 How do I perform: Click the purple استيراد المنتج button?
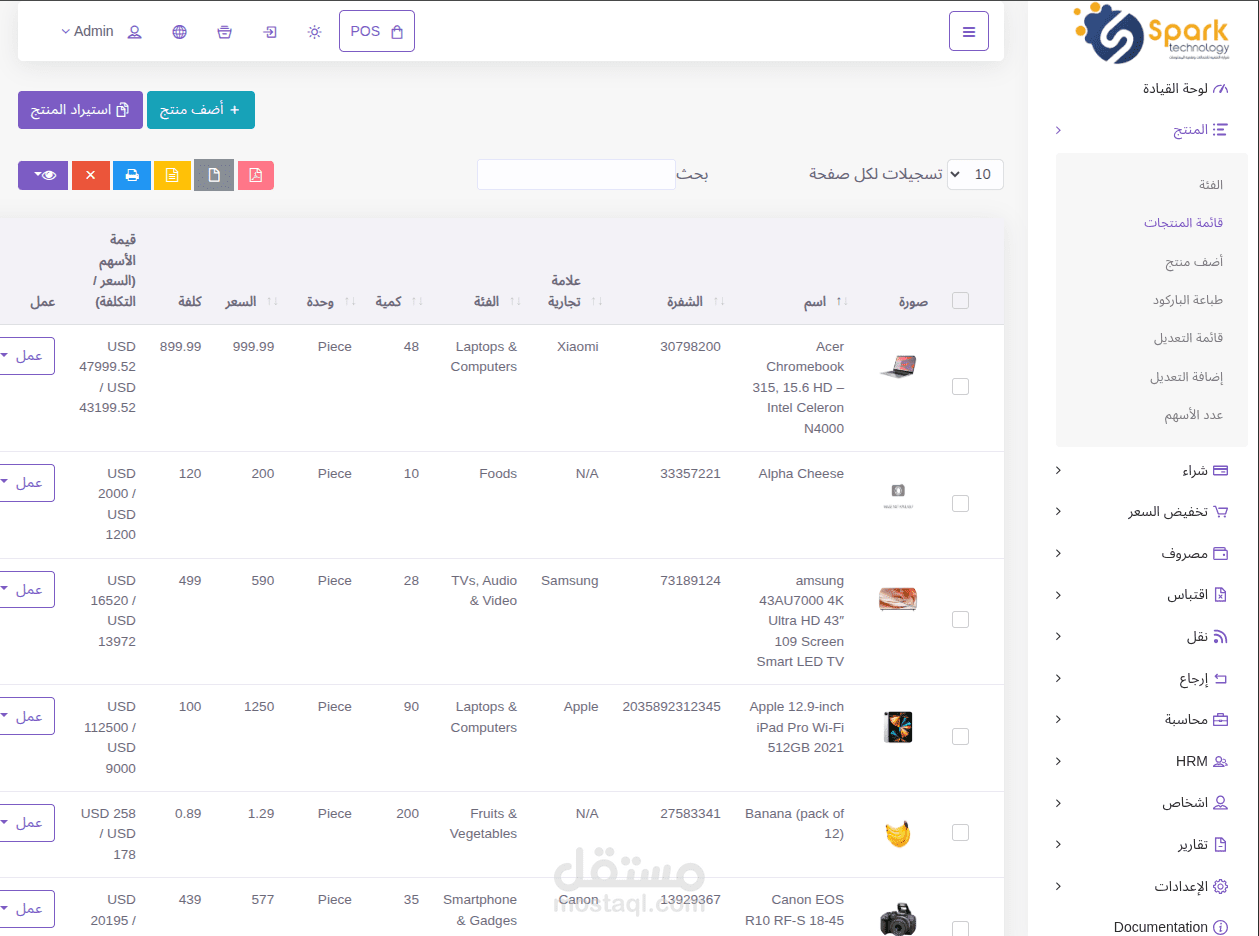point(80,110)
